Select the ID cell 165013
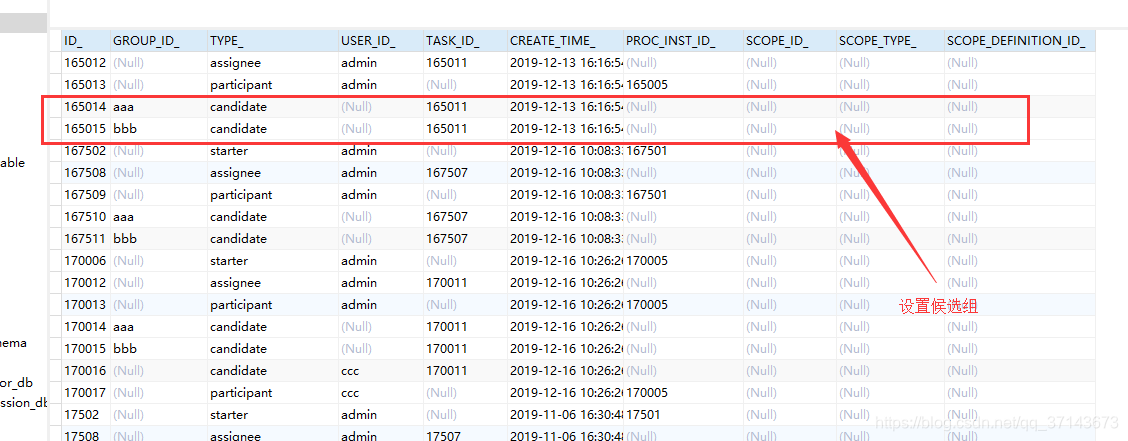Viewport: 1128px width, 441px height. click(x=86, y=85)
